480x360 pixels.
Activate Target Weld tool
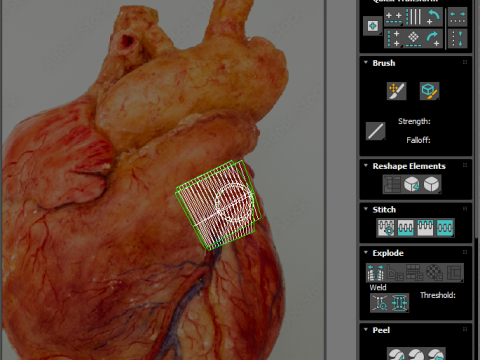coord(380,303)
